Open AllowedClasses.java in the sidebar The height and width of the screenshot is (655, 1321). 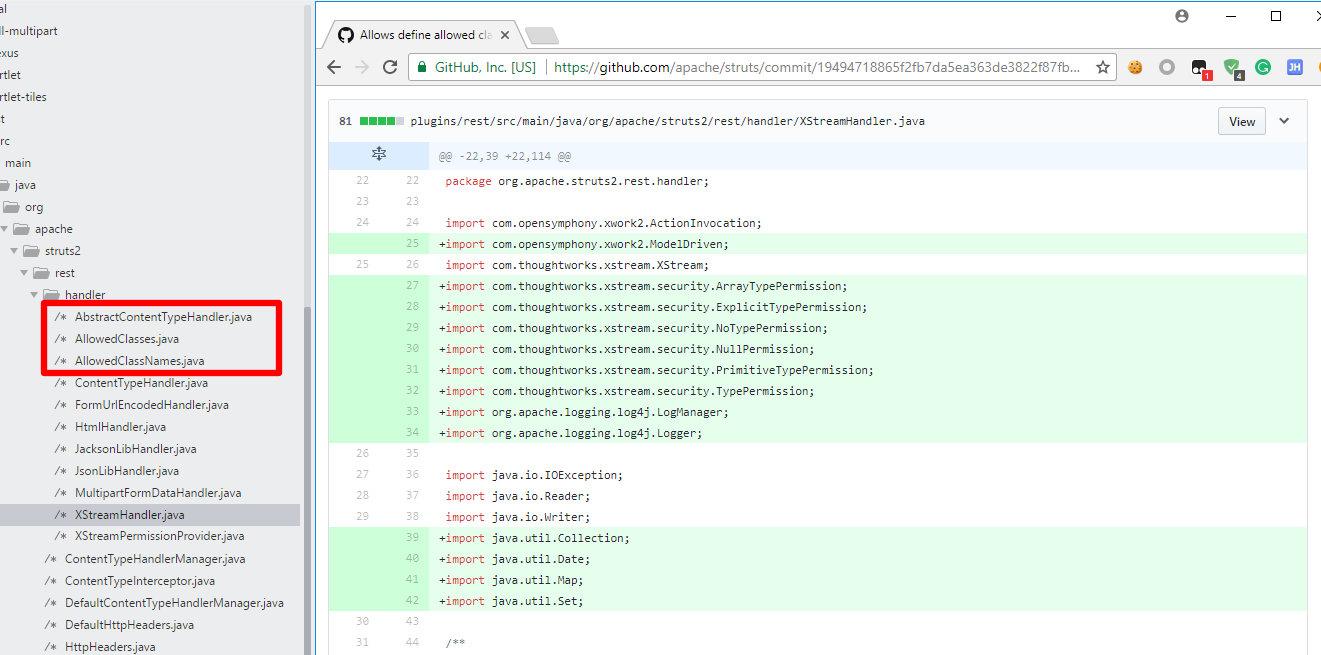127,339
